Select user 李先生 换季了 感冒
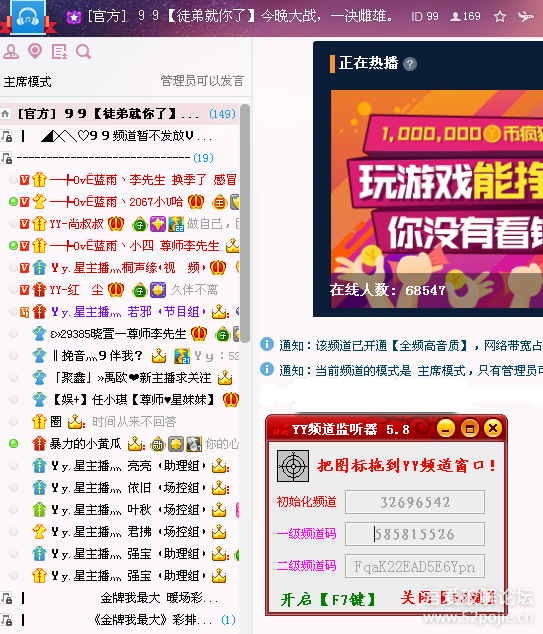This screenshot has height=634, width=543. [120, 180]
